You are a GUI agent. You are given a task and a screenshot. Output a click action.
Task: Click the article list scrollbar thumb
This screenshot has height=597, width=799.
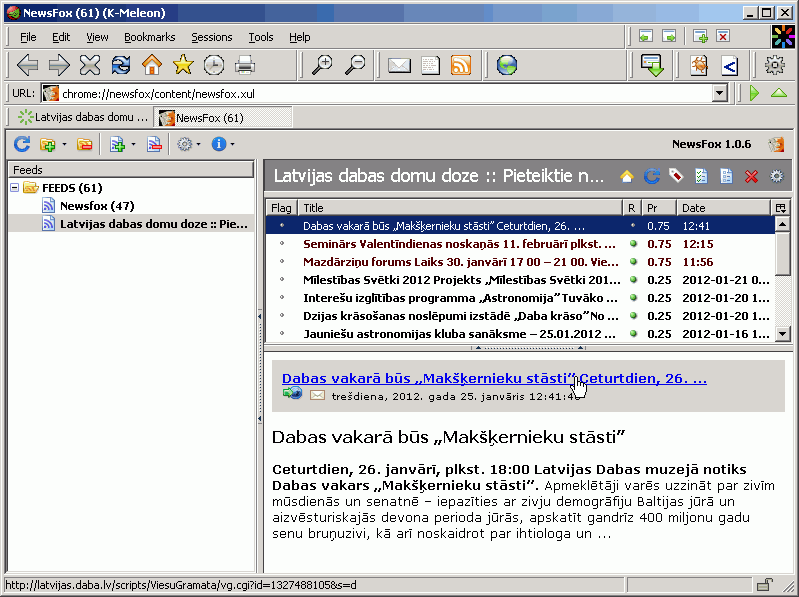tap(782, 253)
